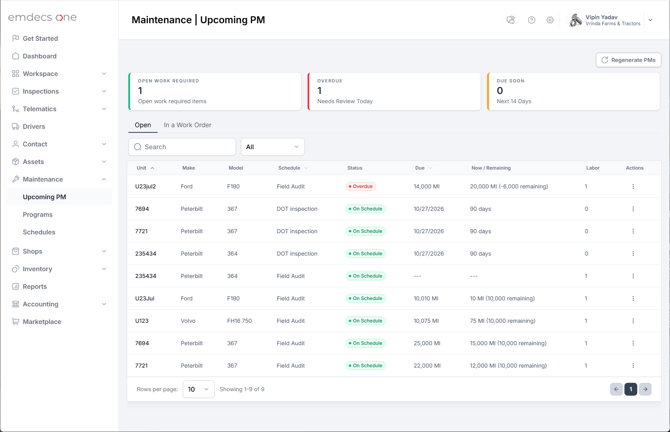The width and height of the screenshot is (670, 432).
Task: Click the Reports chart icon
Action: 15,286
